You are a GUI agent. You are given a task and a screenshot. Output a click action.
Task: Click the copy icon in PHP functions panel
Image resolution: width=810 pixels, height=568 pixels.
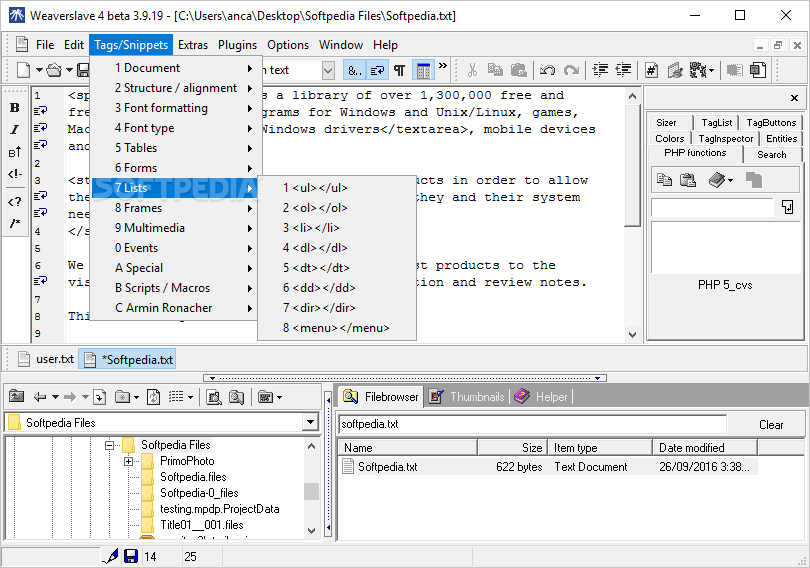click(664, 180)
